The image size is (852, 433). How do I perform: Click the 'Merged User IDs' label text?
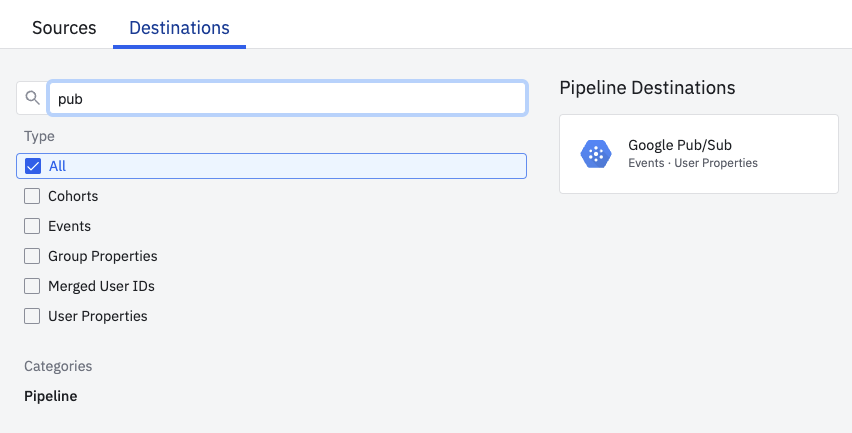tap(101, 286)
